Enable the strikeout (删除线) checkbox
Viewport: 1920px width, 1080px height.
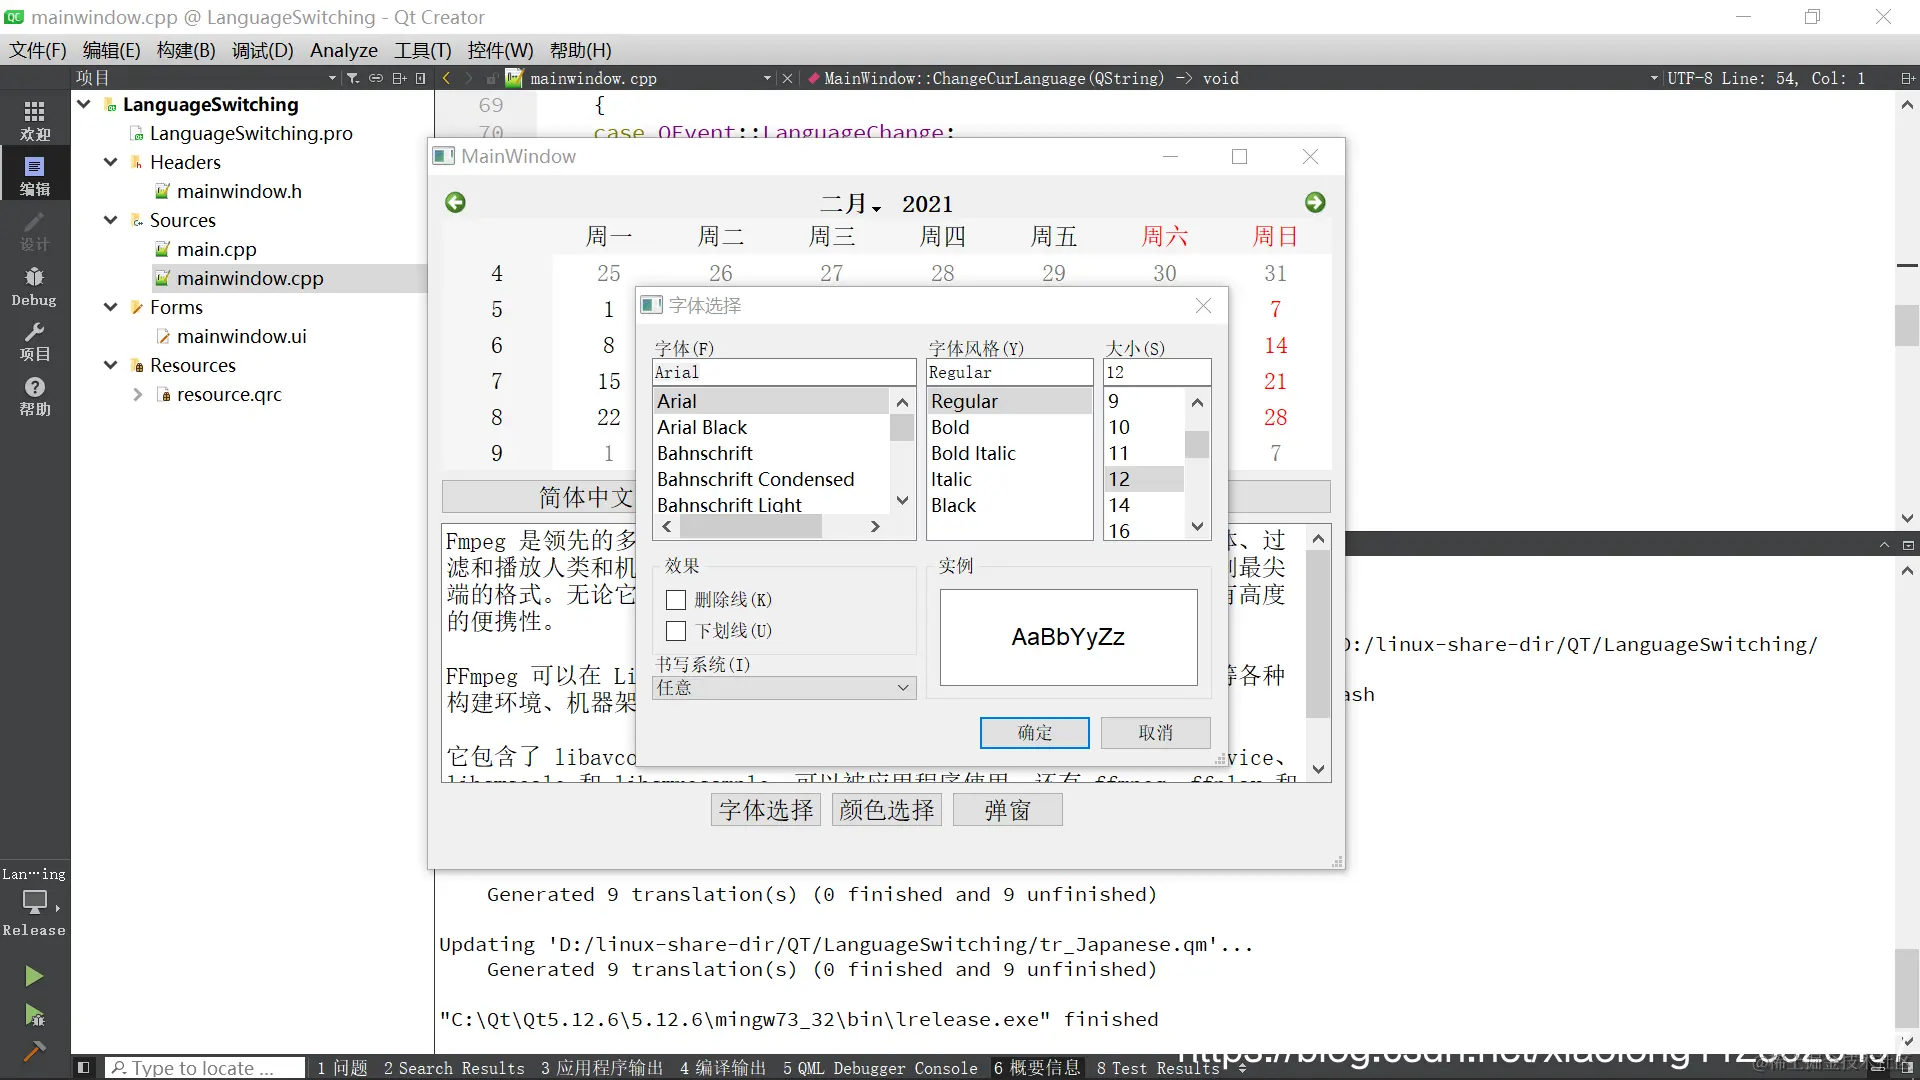tap(676, 600)
